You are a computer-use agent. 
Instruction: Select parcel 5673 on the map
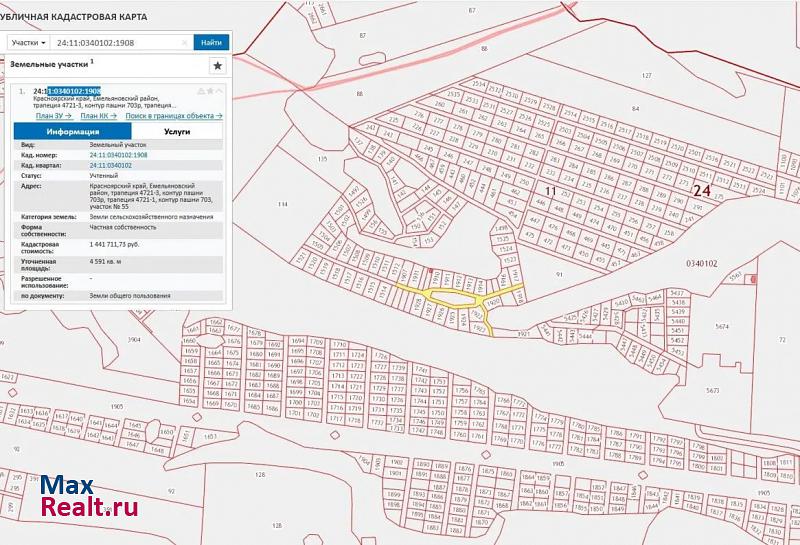tap(713, 390)
